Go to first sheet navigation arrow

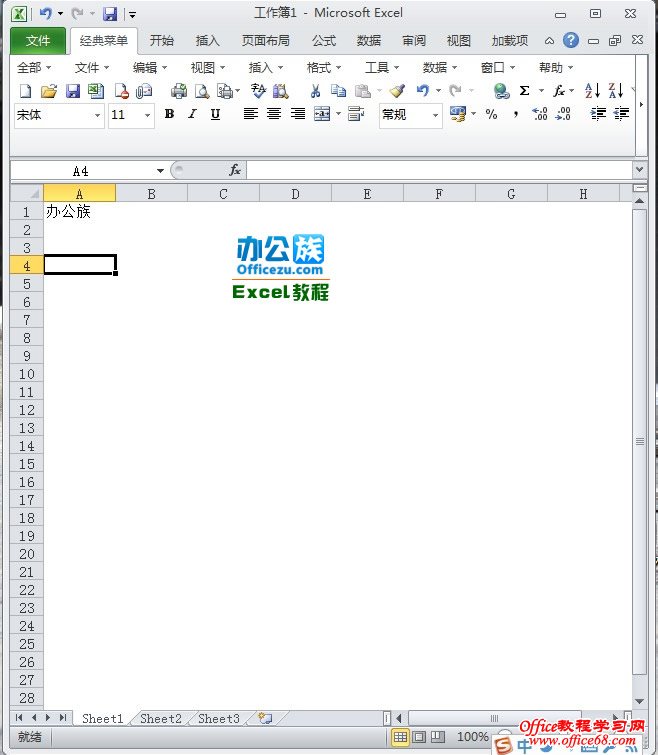[19, 717]
